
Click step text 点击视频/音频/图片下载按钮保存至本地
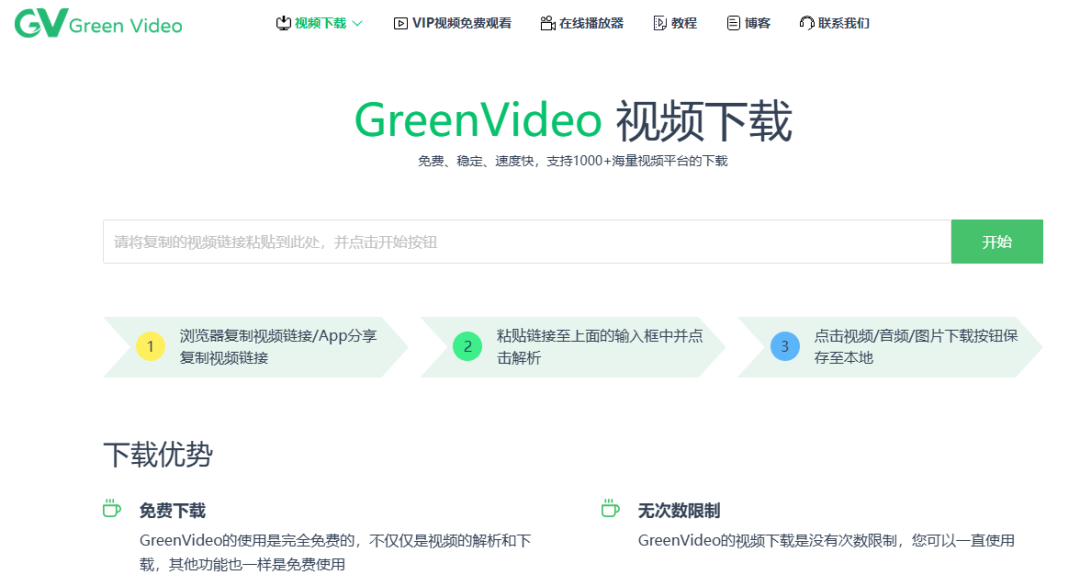[915, 346]
